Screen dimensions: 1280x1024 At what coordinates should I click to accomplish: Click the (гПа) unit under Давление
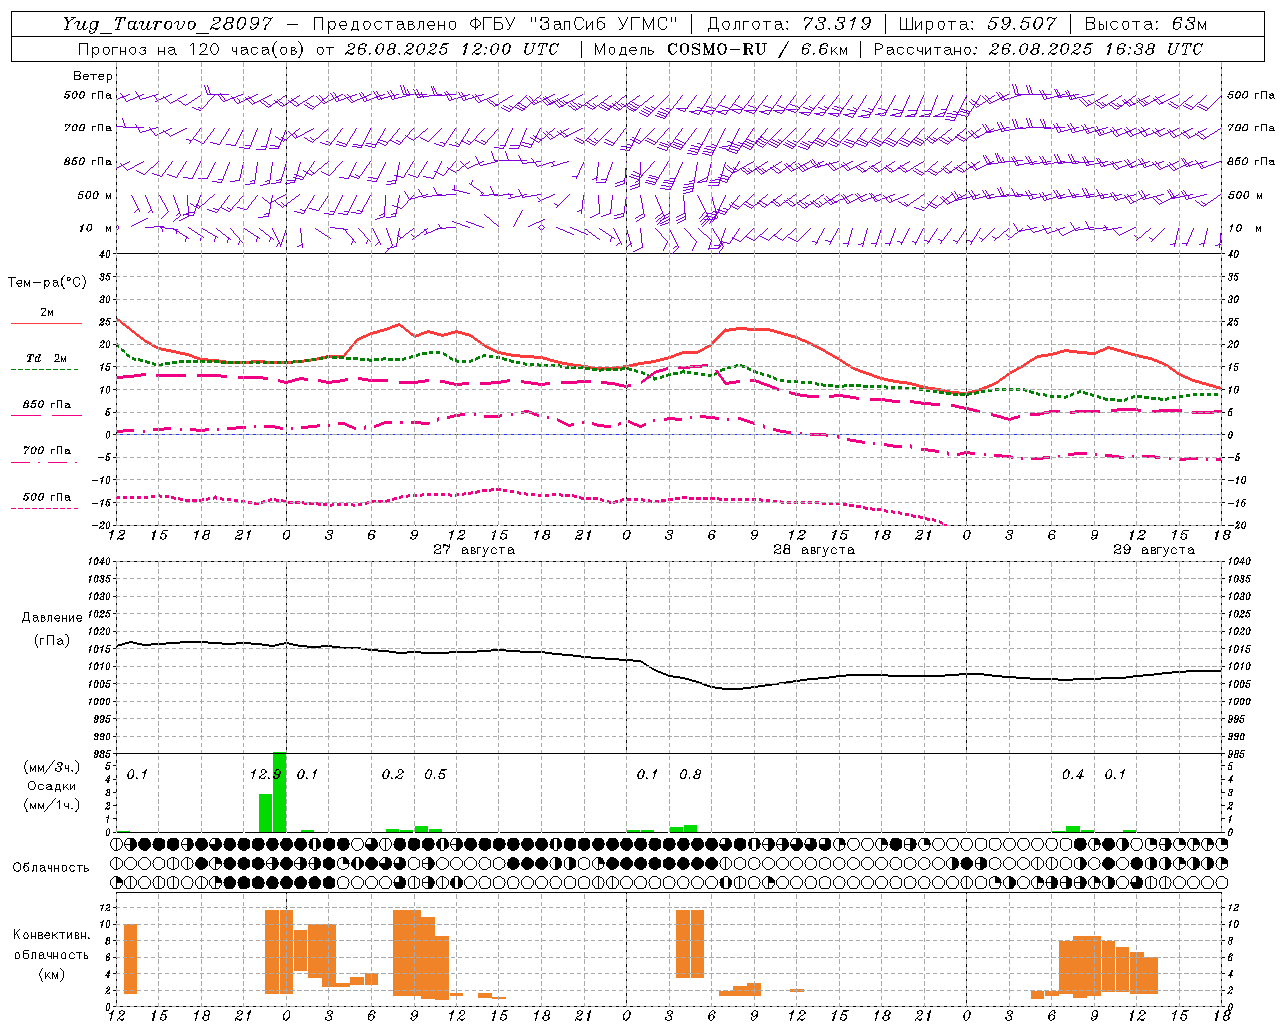52,640
